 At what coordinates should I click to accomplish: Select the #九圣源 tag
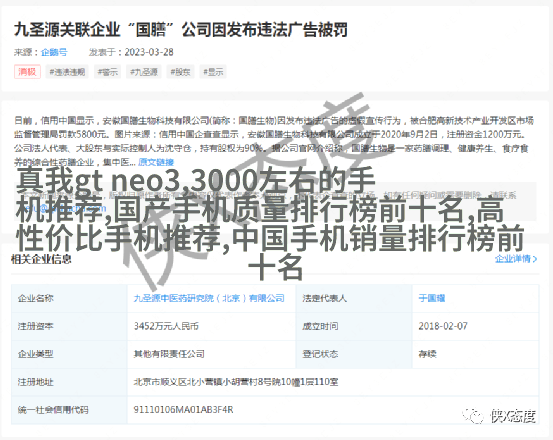144,72
